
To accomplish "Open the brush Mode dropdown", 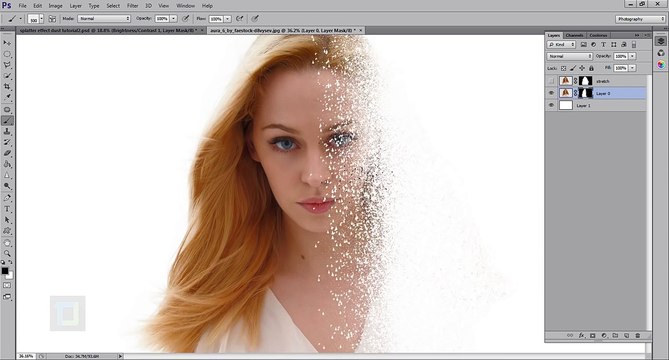I will click(104, 19).
